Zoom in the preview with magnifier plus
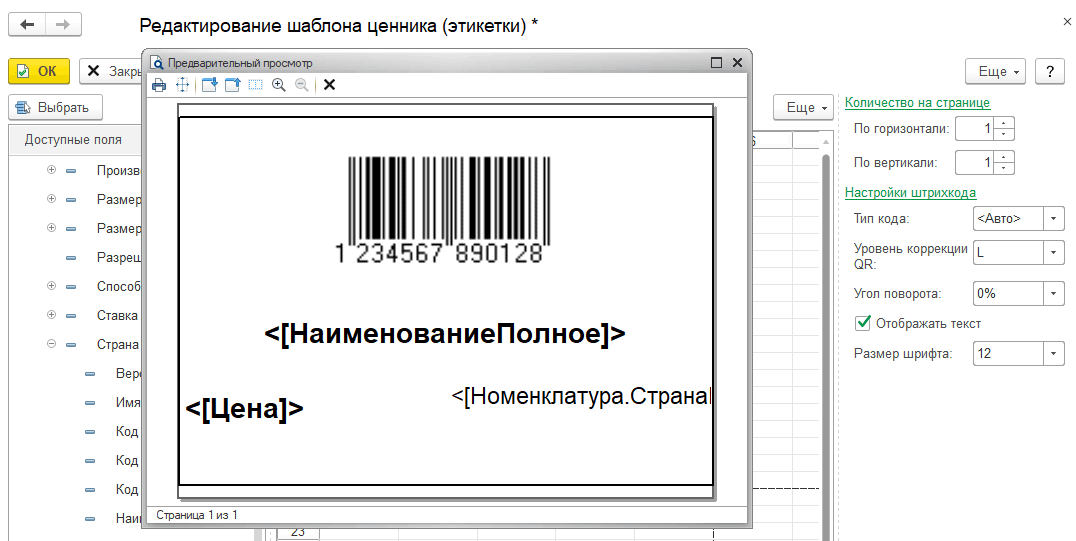 point(279,85)
